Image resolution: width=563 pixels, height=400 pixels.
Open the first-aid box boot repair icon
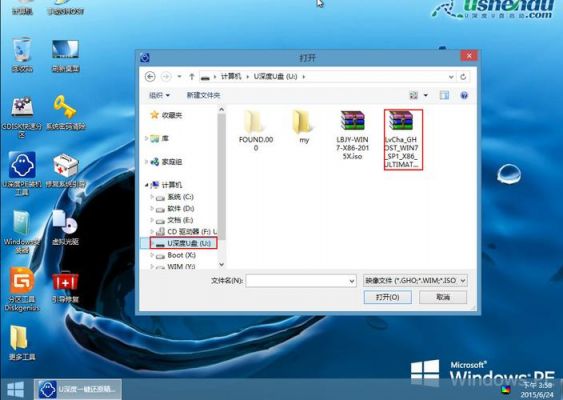(65, 171)
